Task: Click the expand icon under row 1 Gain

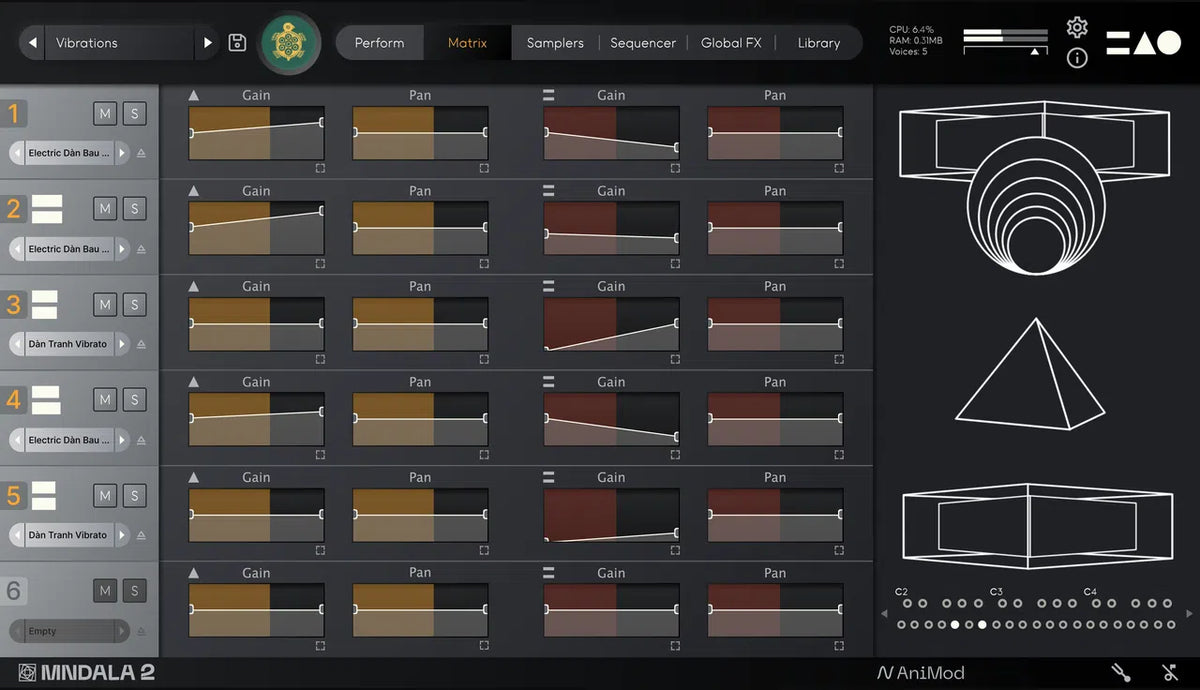Action: pyautogui.click(x=320, y=168)
